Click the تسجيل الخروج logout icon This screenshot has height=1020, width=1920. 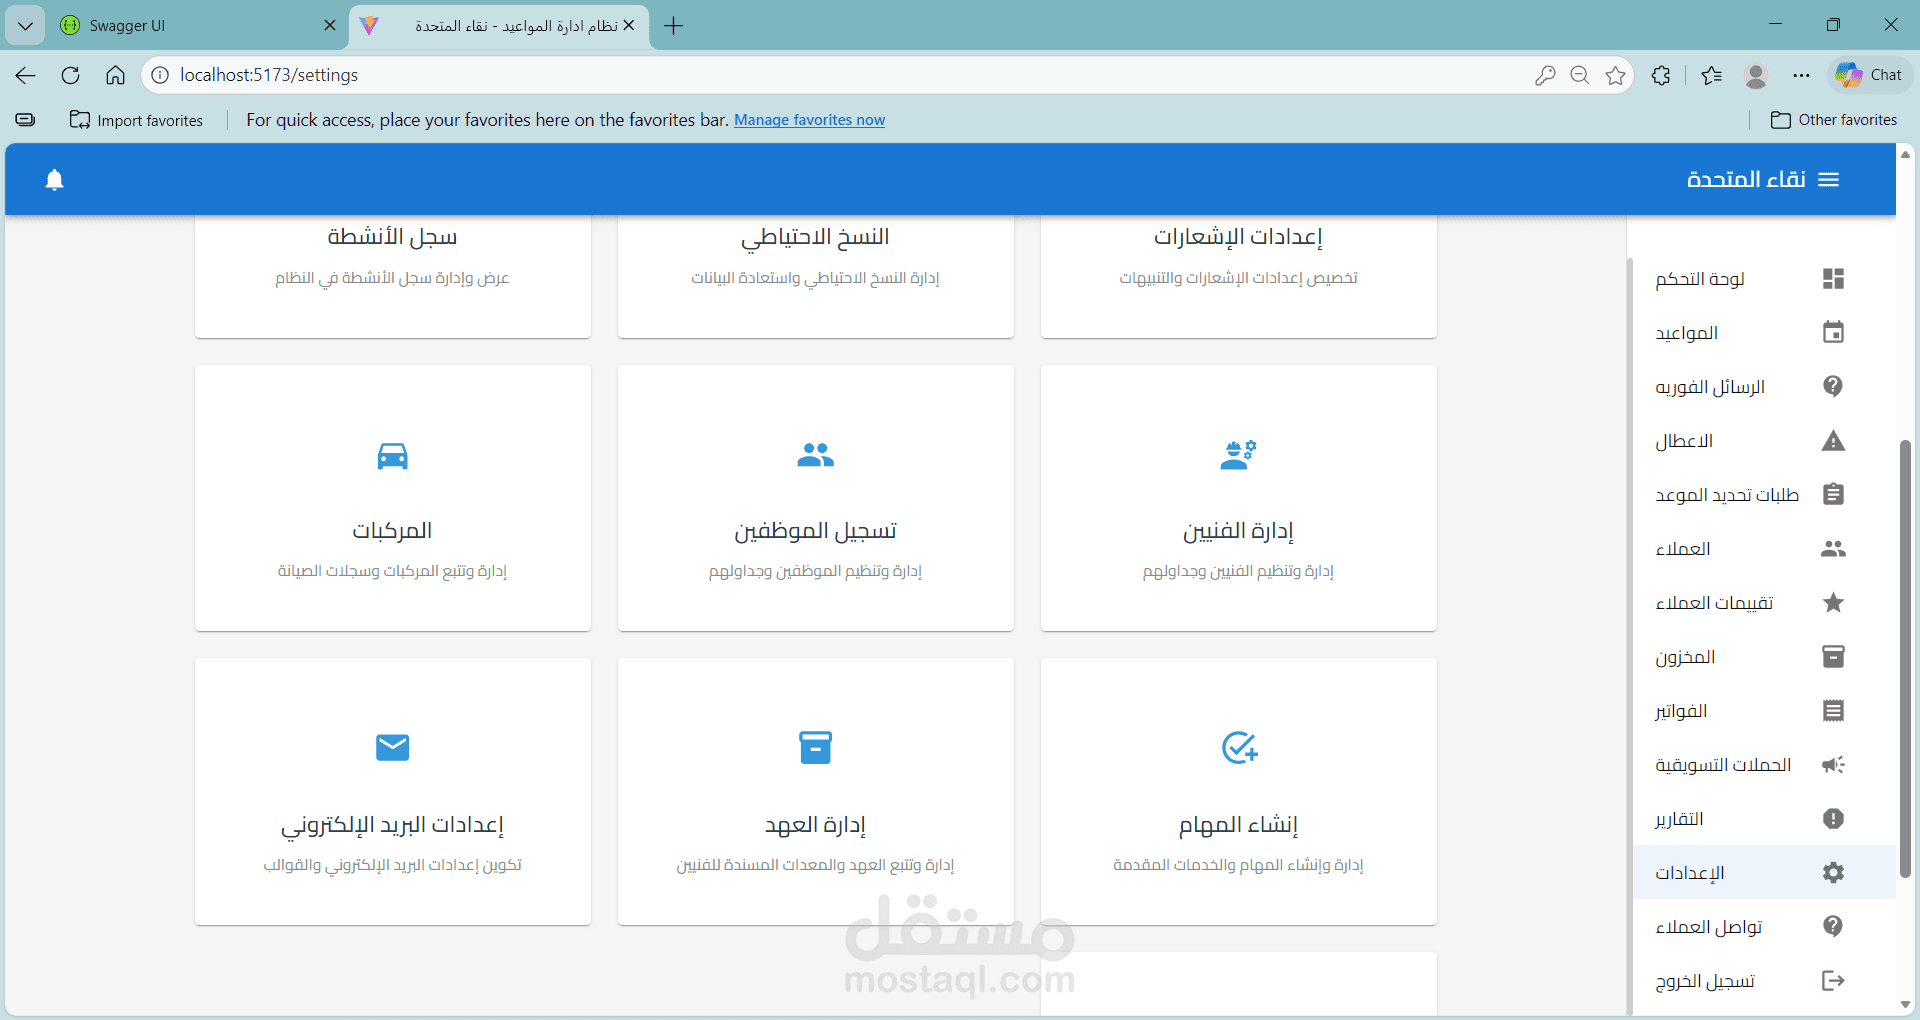pyautogui.click(x=1833, y=981)
